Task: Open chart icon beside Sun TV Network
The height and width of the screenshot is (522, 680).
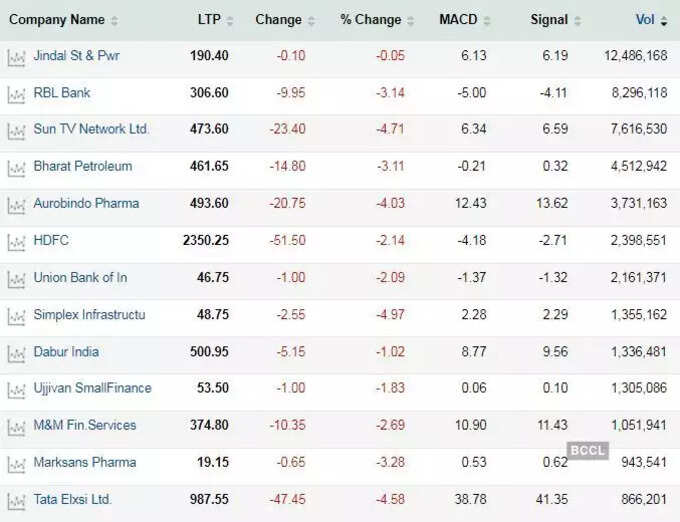Action: click(16, 131)
